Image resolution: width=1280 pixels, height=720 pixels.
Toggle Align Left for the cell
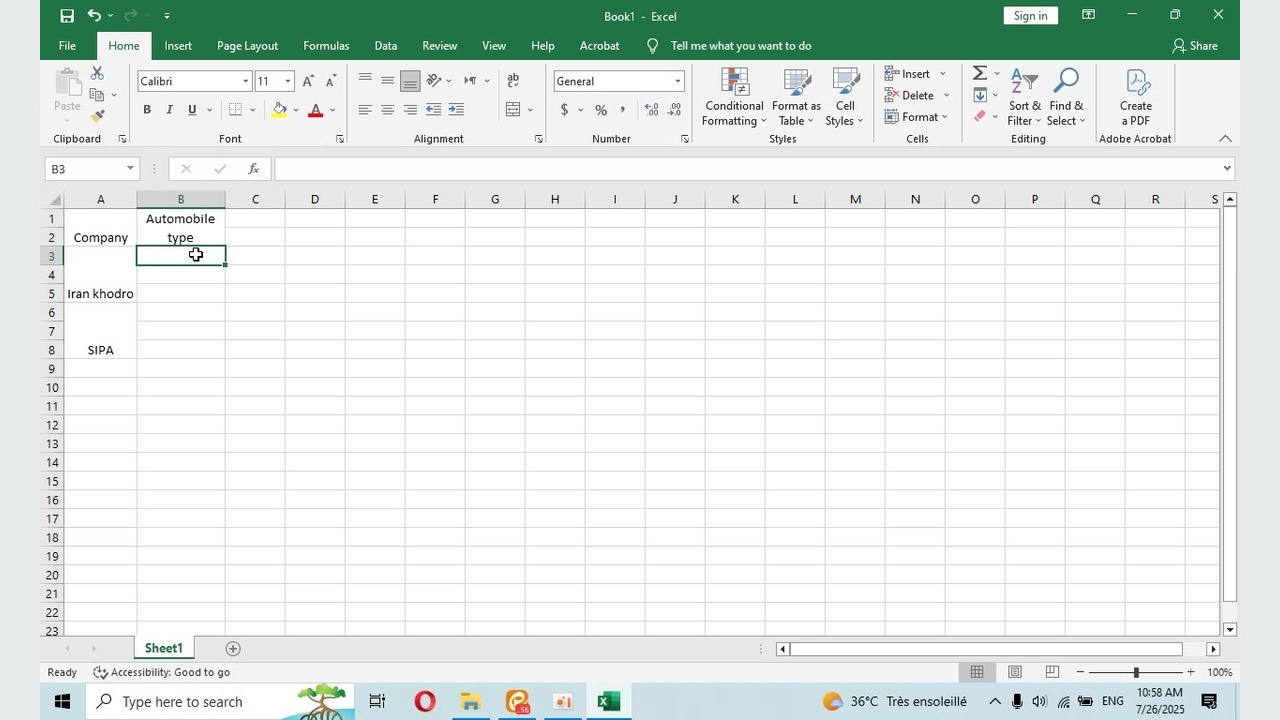tap(365, 110)
